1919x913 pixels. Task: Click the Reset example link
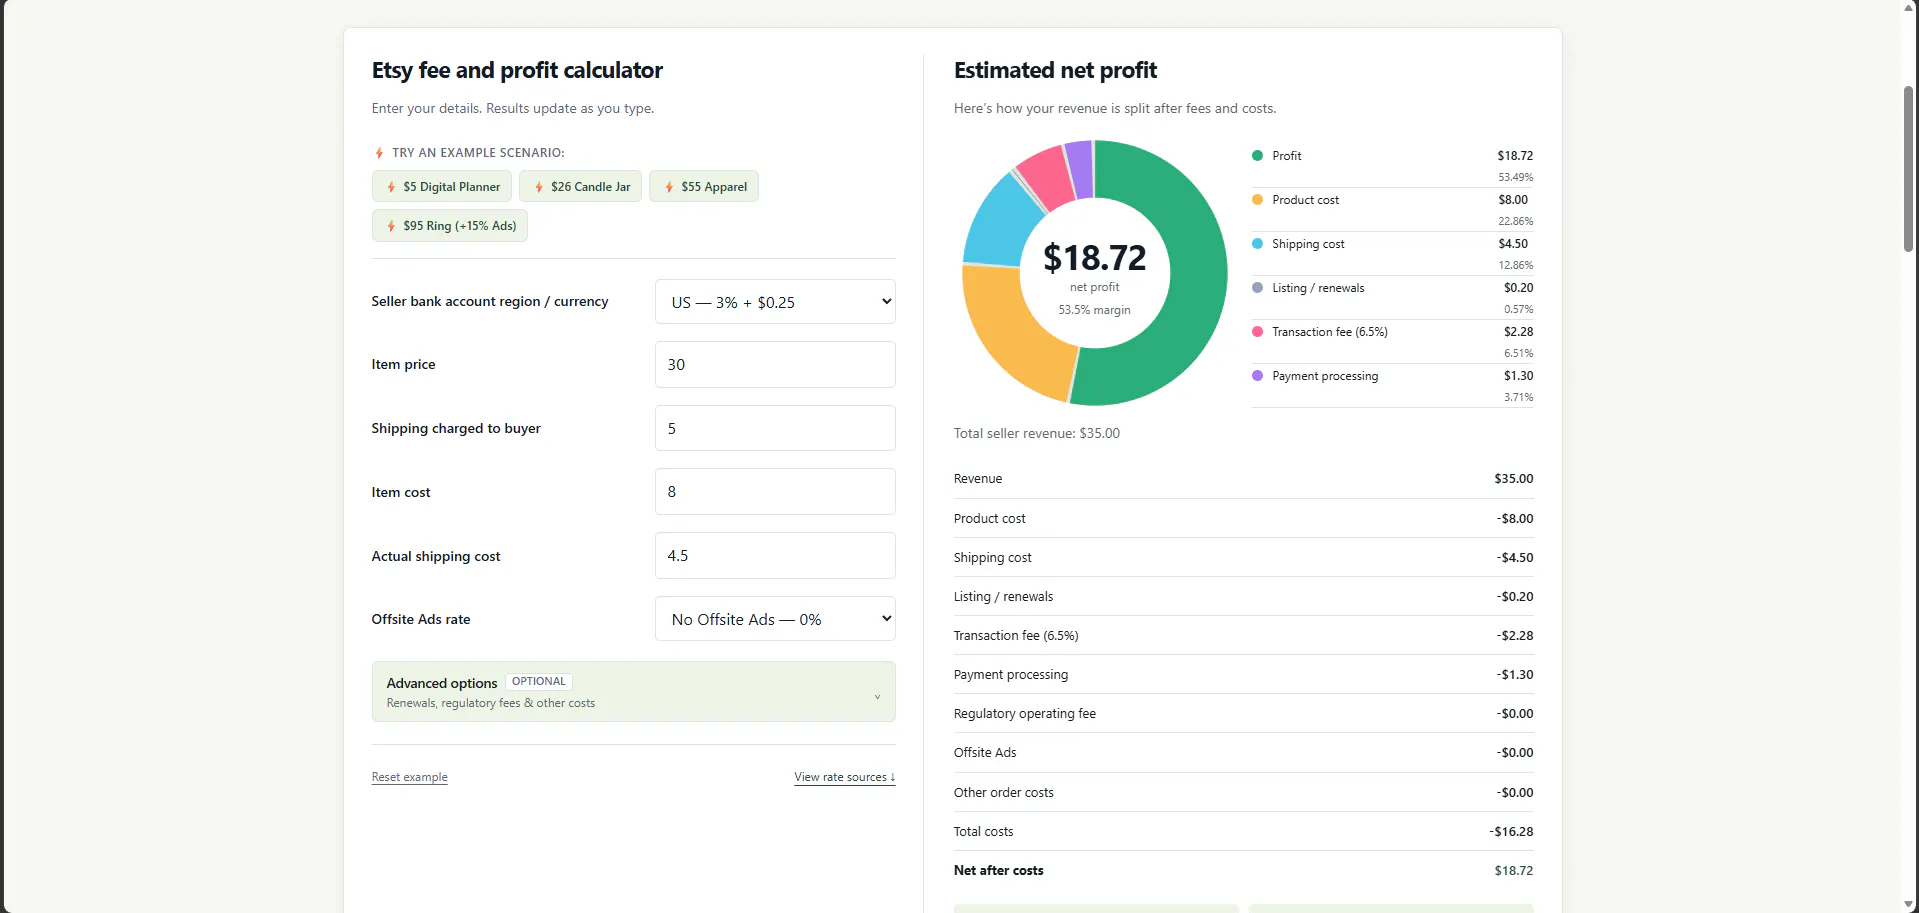click(409, 777)
